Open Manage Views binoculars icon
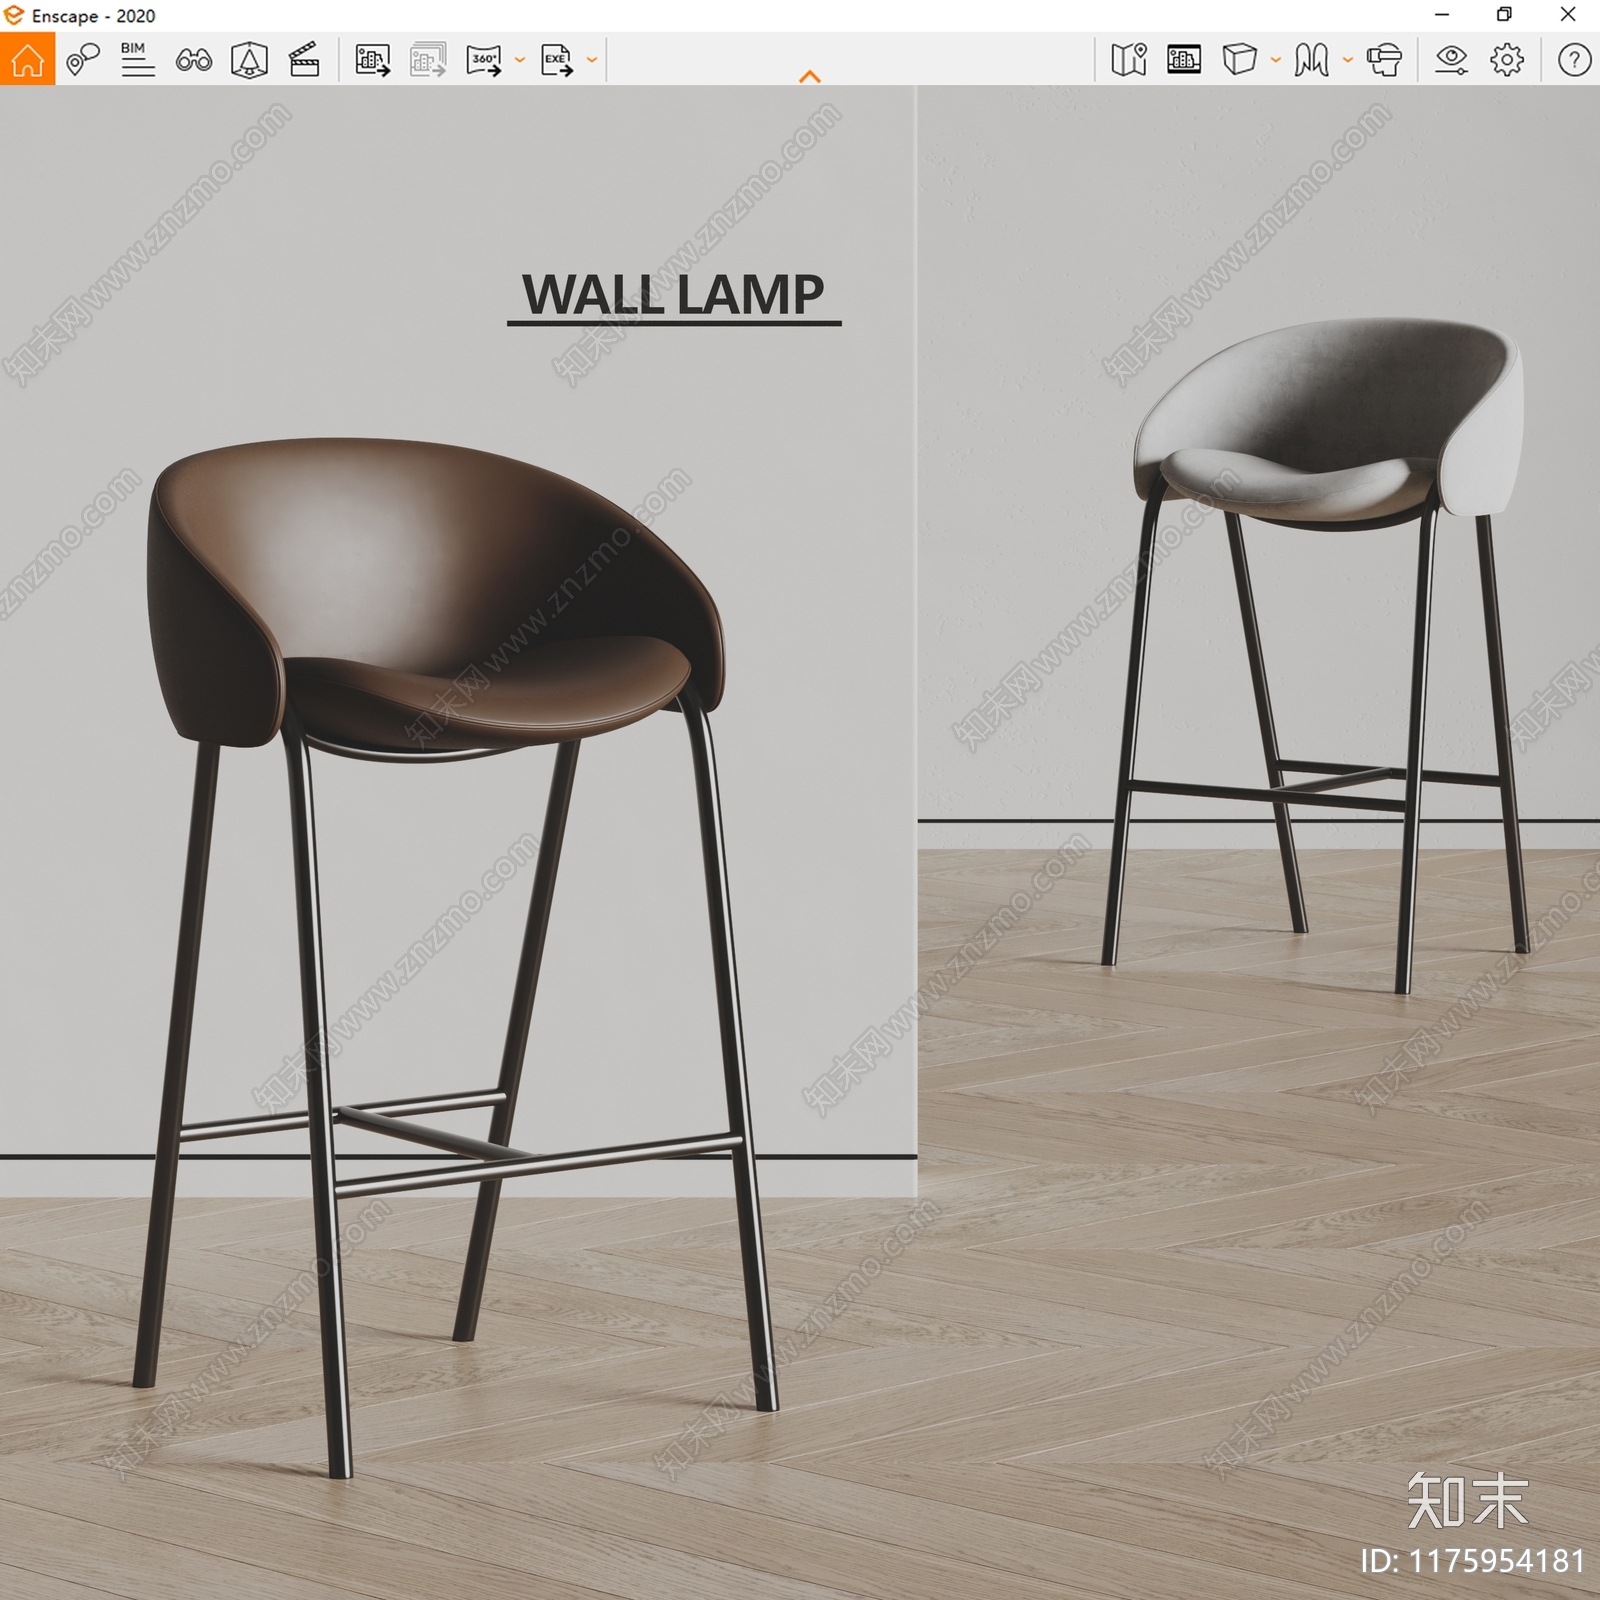This screenshot has width=1600, height=1600. (x=193, y=60)
